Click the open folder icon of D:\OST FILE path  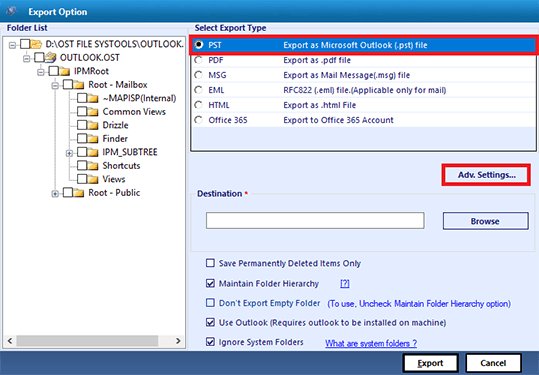coord(36,44)
